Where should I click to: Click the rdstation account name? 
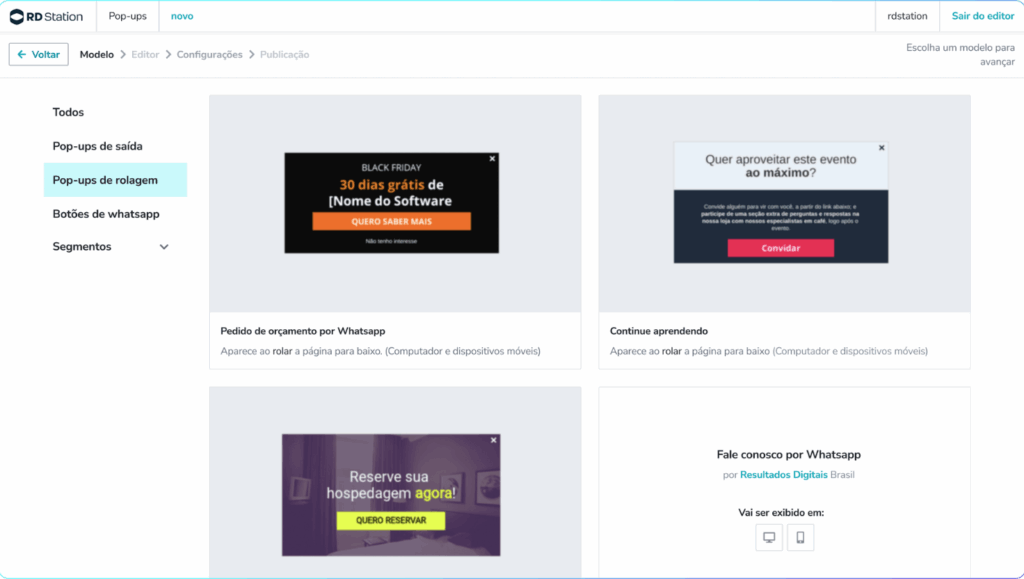[907, 16]
